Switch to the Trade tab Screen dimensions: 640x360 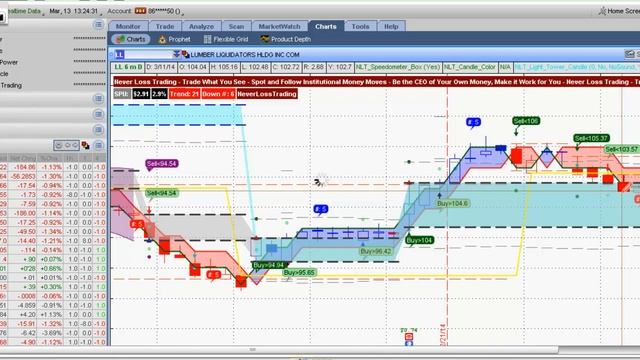coord(165,26)
